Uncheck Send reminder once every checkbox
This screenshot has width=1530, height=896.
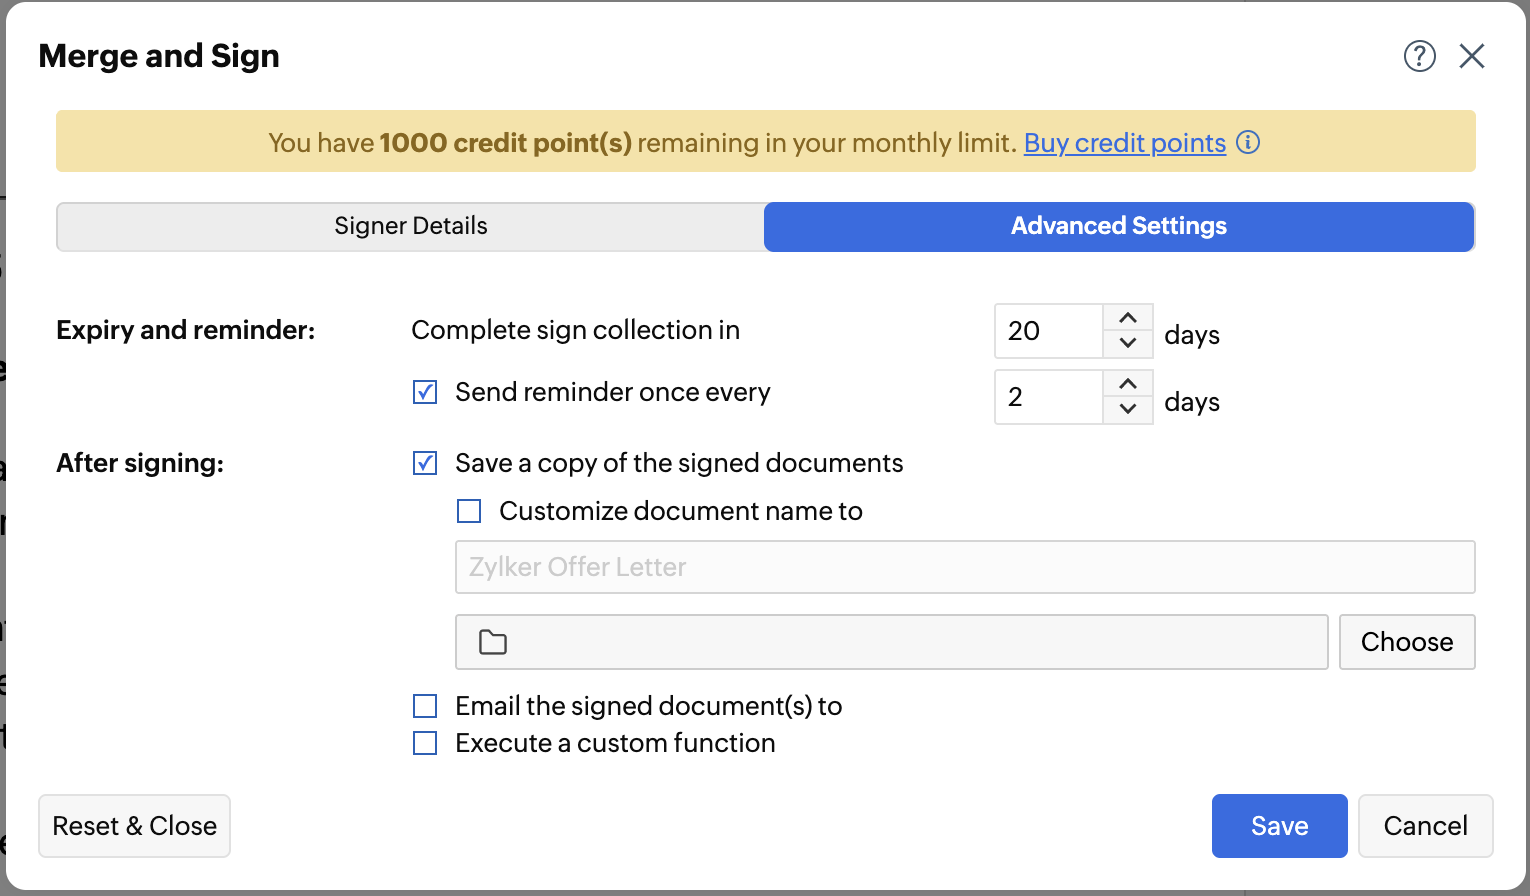click(425, 392)
